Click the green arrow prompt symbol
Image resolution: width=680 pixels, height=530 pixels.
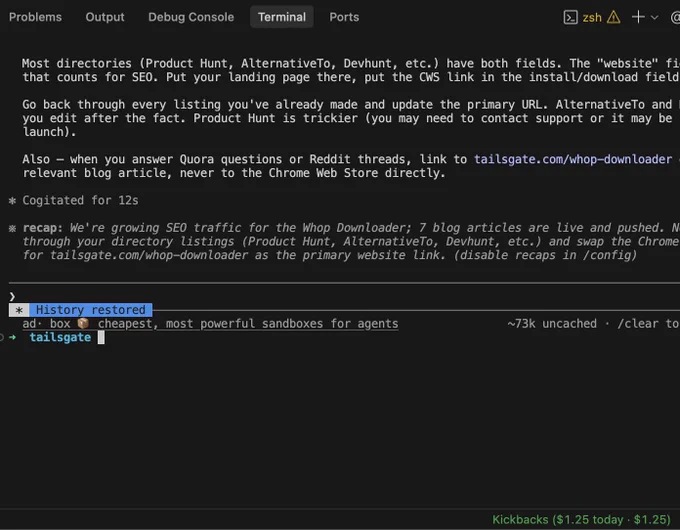[x=13, y=337]
